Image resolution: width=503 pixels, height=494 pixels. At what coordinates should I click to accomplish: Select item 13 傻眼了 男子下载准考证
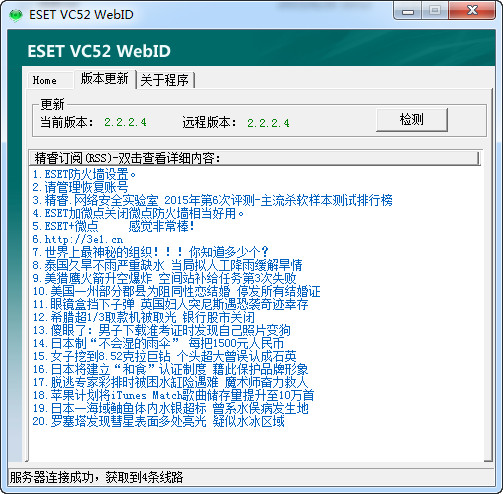(161, 330)
